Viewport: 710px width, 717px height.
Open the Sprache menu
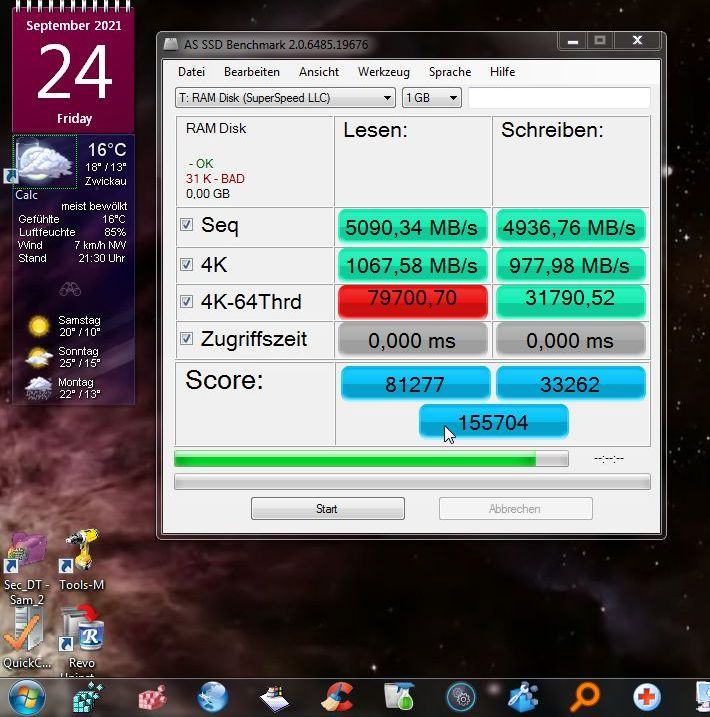(x=450, y=72)
